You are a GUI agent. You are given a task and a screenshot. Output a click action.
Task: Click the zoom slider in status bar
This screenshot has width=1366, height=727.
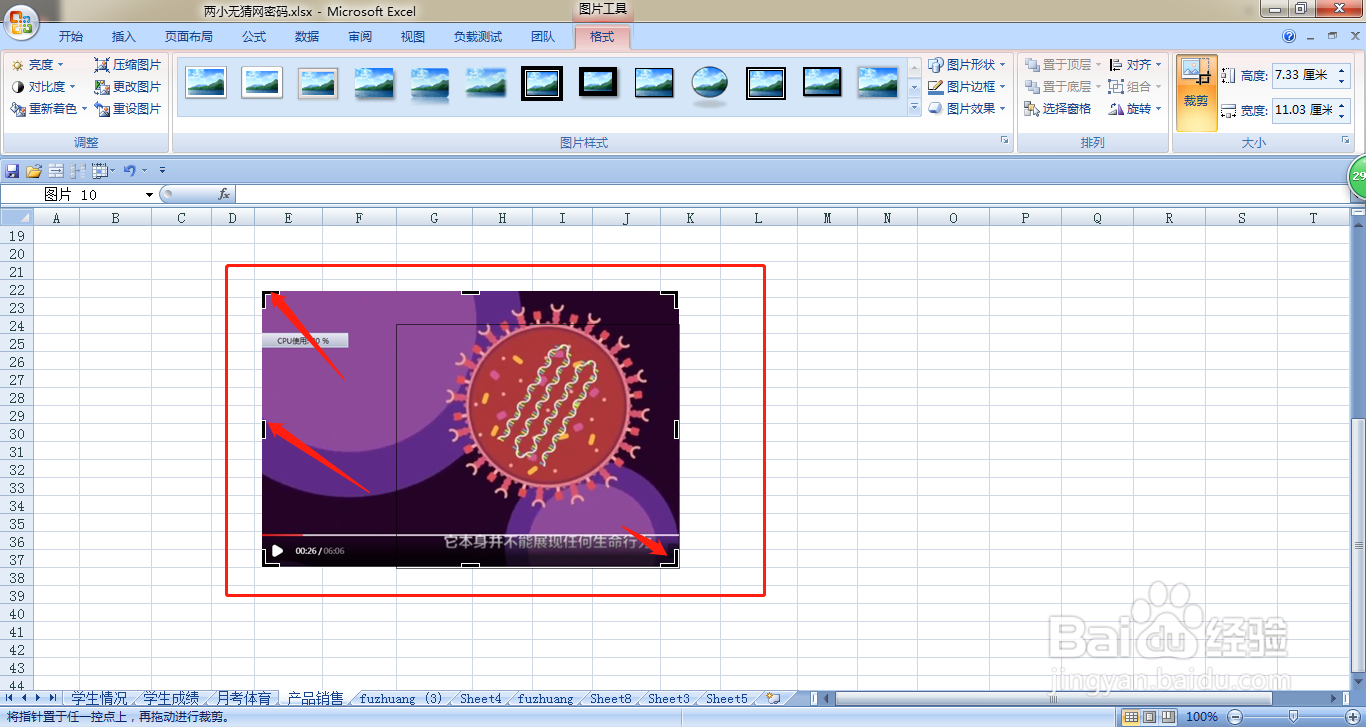tap(1294, 716)
